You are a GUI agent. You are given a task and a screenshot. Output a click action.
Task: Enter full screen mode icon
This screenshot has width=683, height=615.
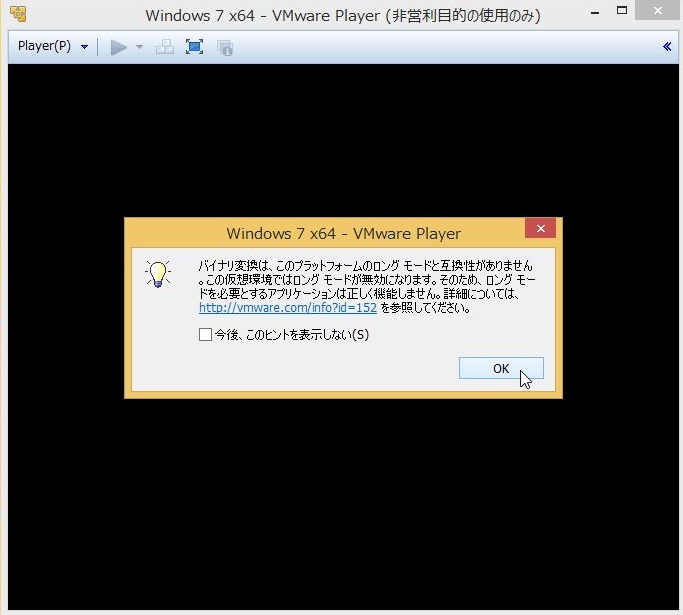pyautogui.click(x=194, y=47)
